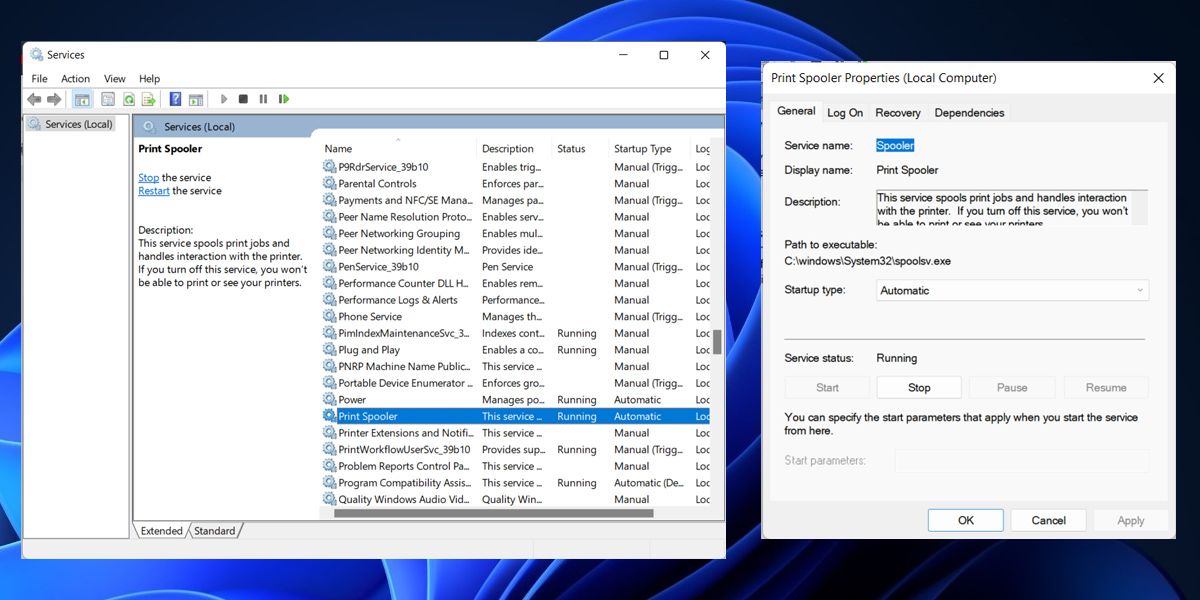Click gear icon of Performance Logs & Alerts

(330, 300)
